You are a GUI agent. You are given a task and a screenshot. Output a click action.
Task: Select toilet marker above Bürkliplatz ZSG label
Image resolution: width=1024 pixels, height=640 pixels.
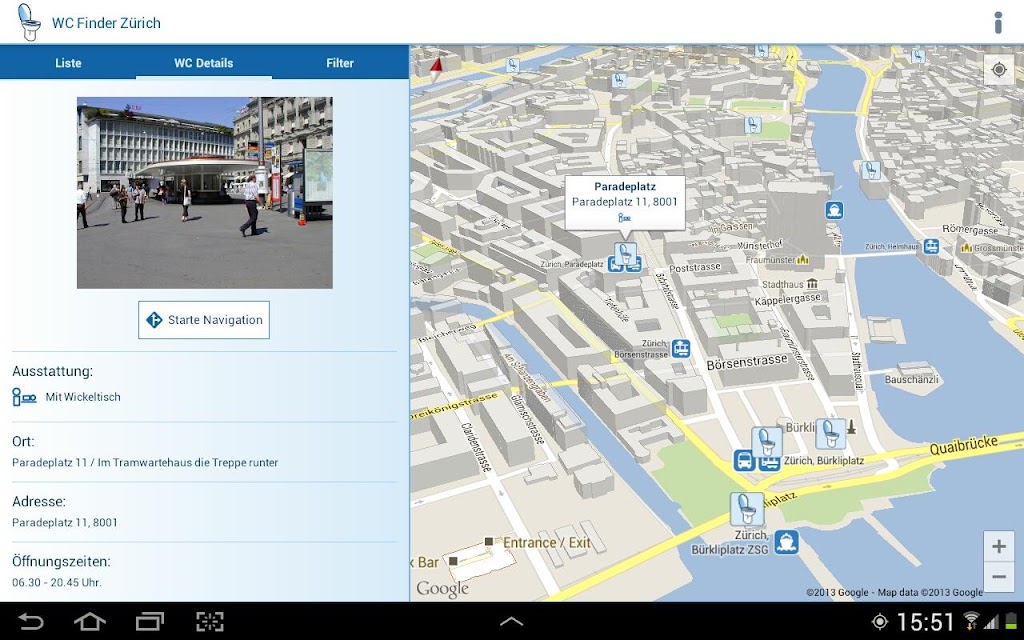pyautogui.click(x=747, y=509)
